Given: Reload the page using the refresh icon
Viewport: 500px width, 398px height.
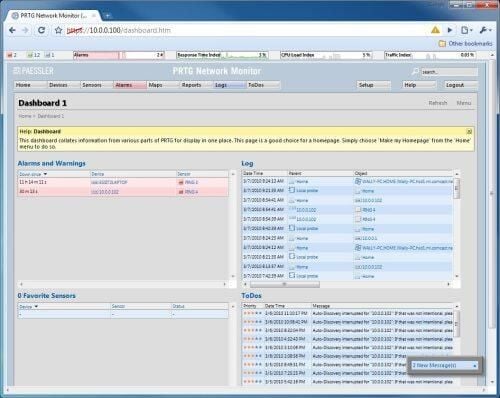Looking at the screenshot, I should [x=41, y=30].
